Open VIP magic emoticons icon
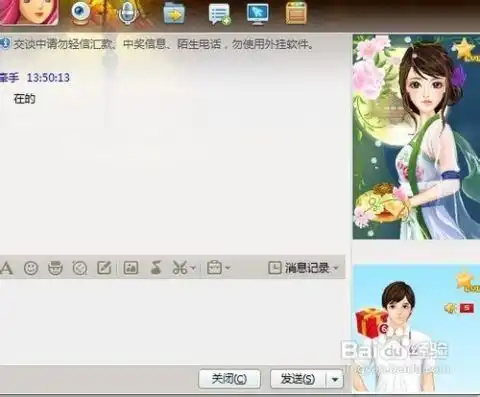Screen dimensions: 480x397 55,268
